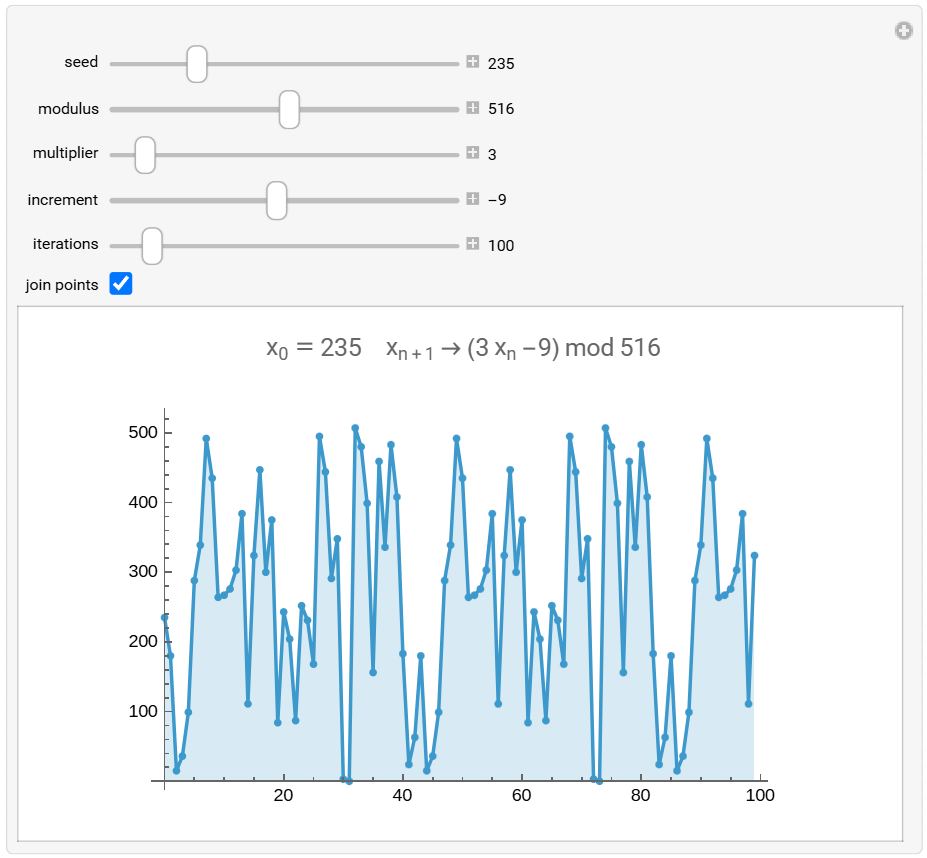This screenshot has width=927, height=858.
Task: Expand modulus controls with plus icon
Action: pos(472,108)
